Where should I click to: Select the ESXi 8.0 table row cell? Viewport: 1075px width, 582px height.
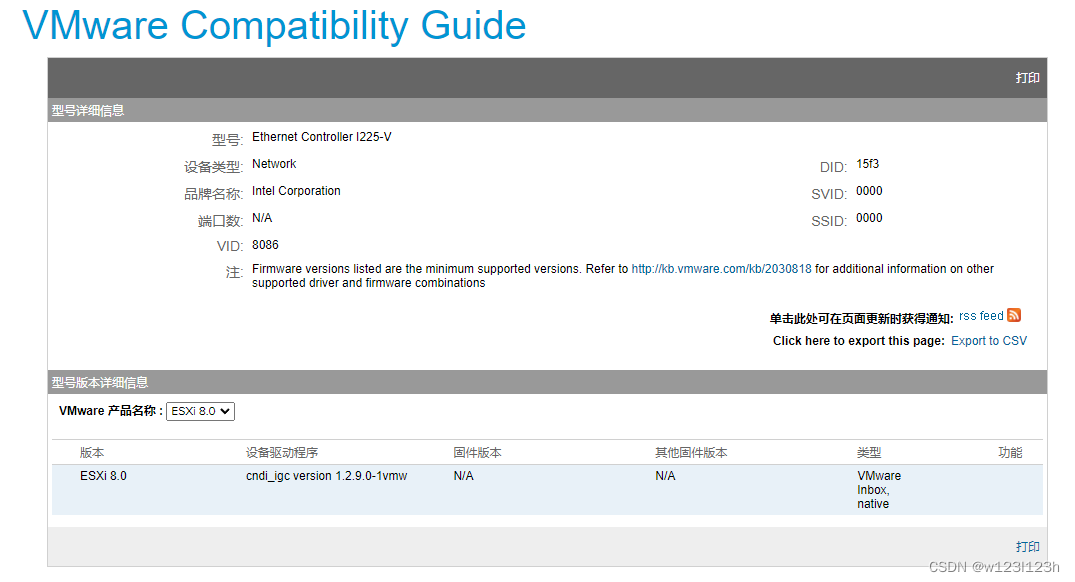coord(104,476)
